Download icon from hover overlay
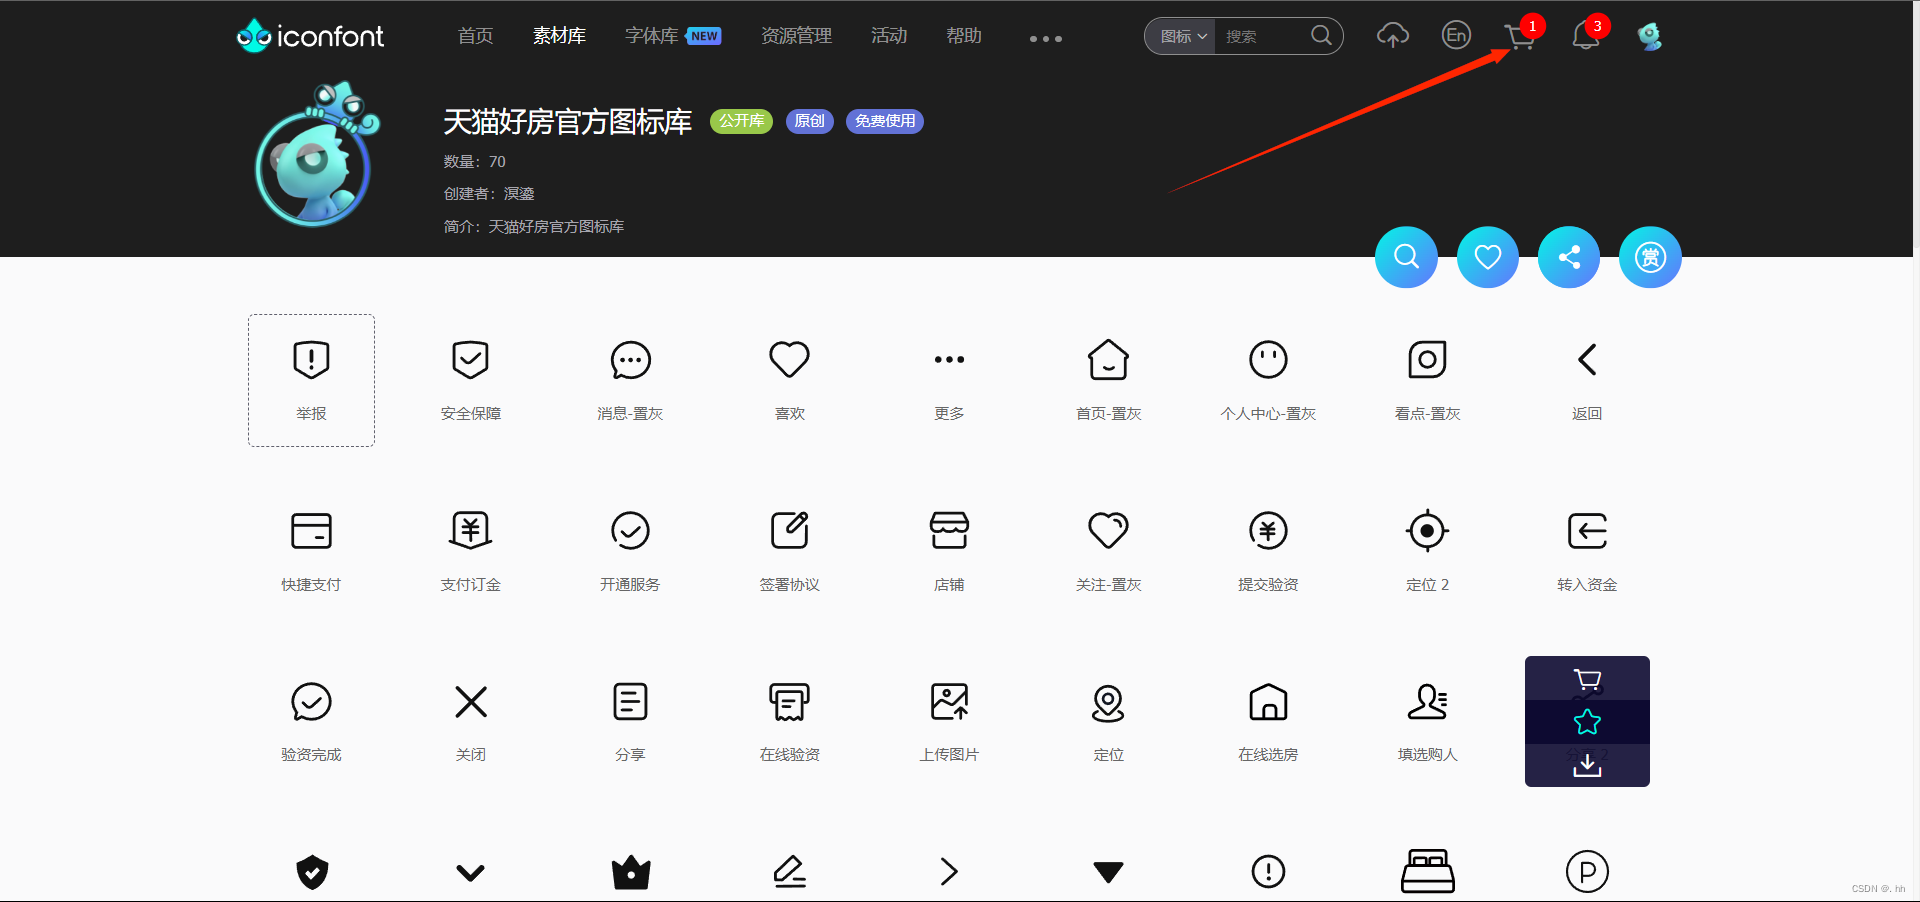 1587,765
